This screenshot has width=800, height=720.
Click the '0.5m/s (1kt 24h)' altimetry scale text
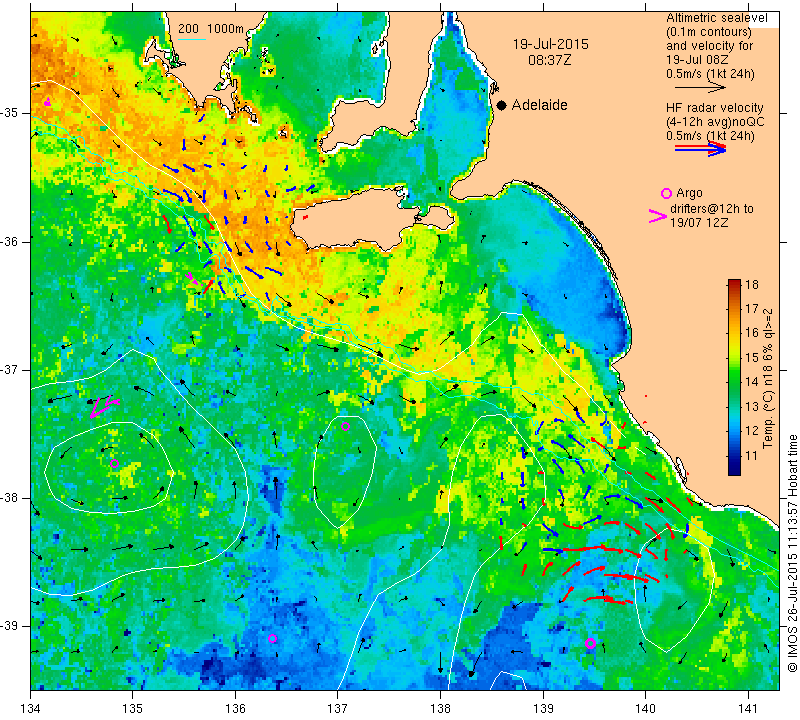pos(710,74)
